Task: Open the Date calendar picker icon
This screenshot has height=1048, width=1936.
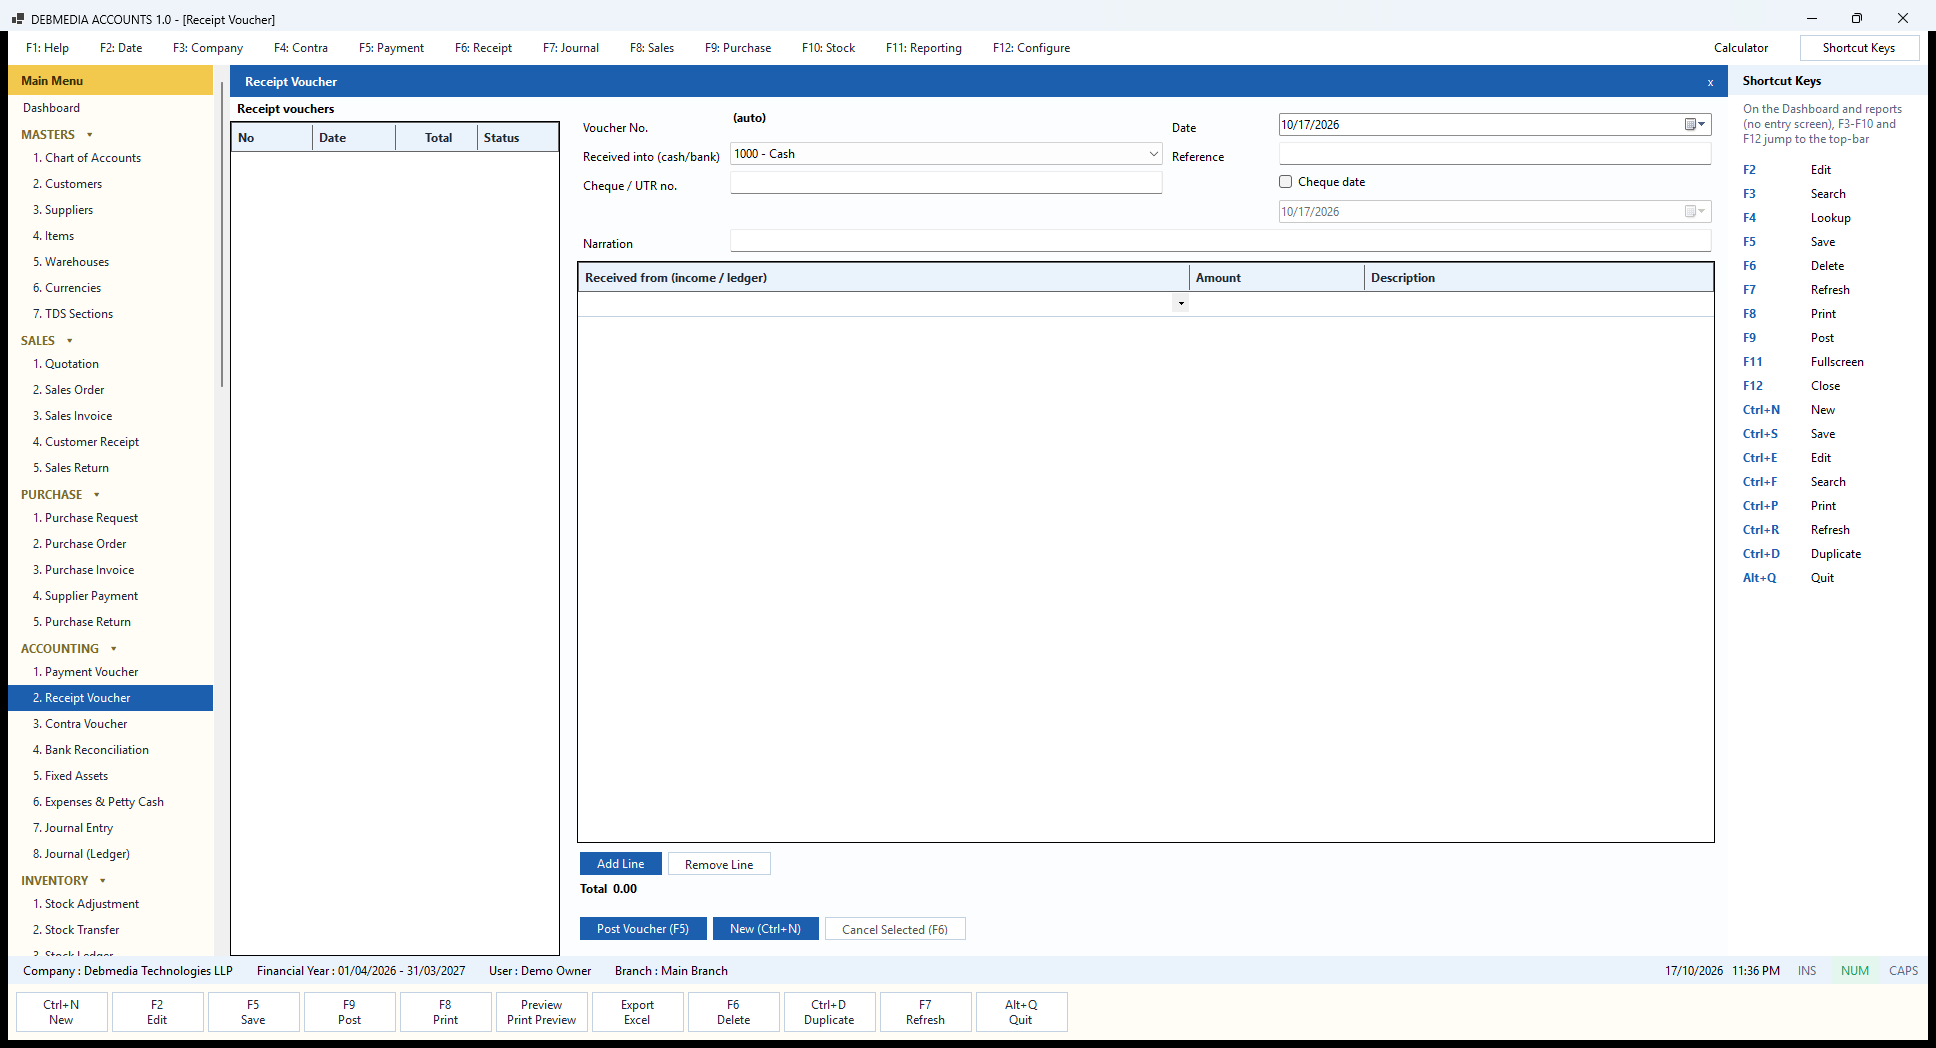Action: click(x=1695, y=125)
